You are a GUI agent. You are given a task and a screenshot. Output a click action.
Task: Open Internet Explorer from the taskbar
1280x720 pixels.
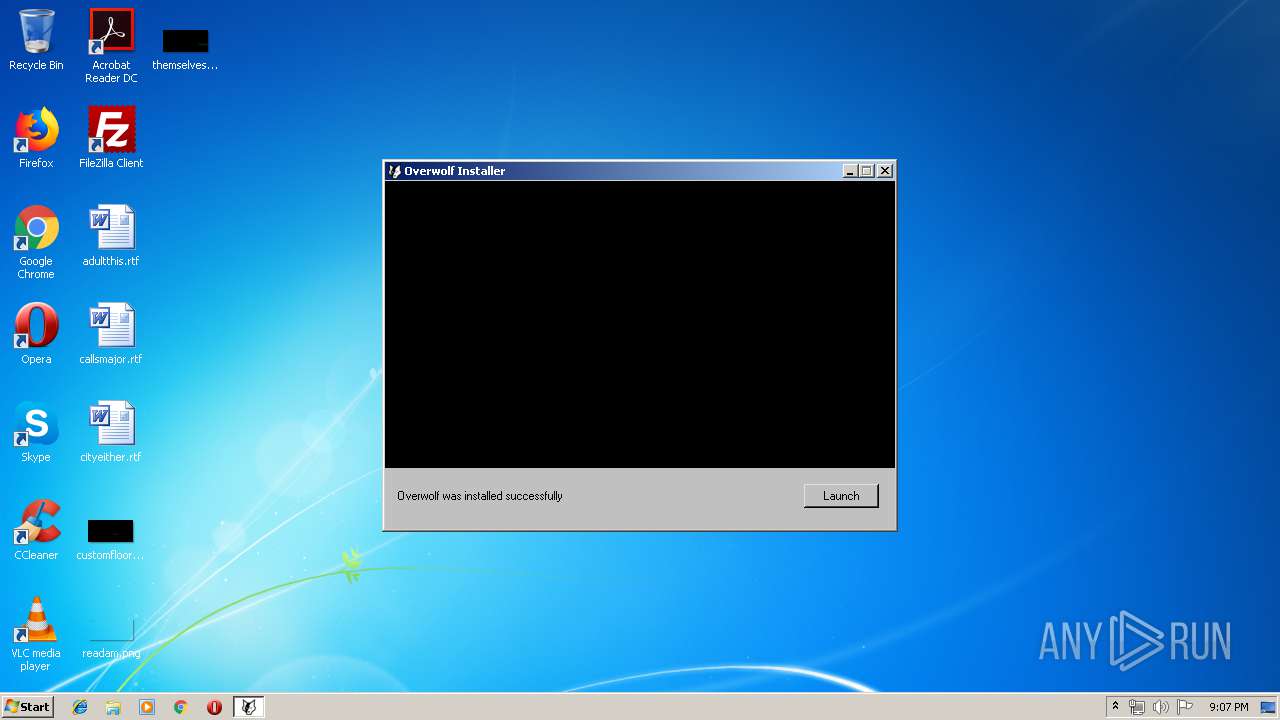80,707
